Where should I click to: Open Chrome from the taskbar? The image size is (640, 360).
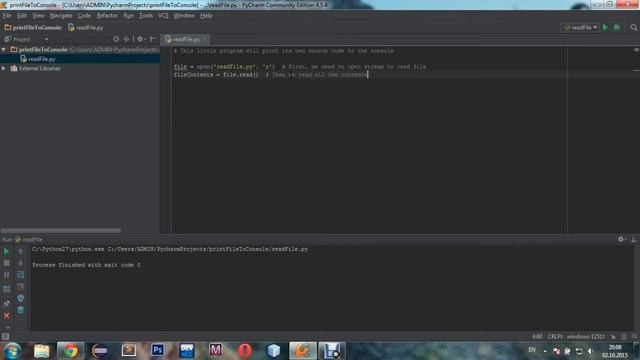coord(70,351)
